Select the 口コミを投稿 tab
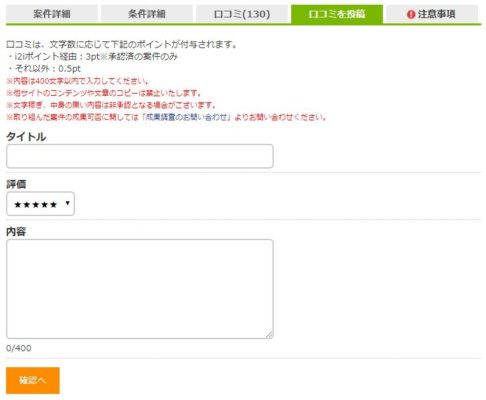The image size is (486, 400). point(337,14)
